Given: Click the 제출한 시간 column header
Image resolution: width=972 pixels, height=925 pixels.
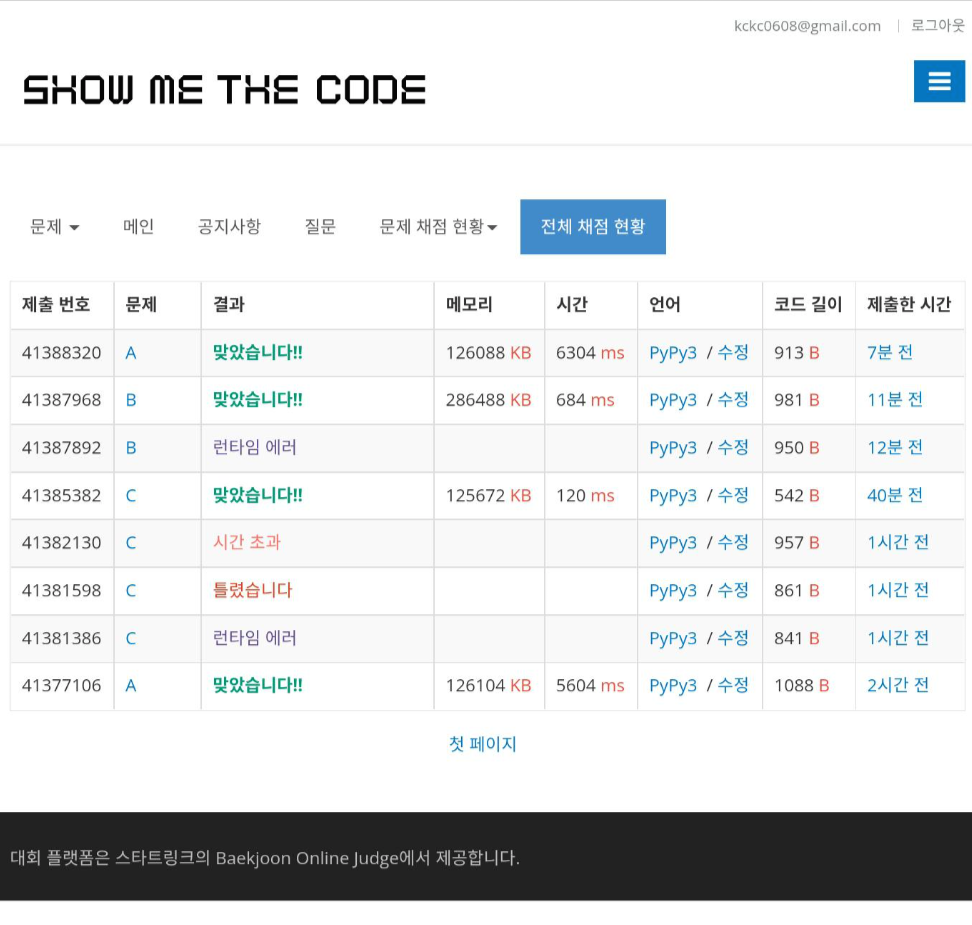Looking at the screenshot, I should (908, 304).
